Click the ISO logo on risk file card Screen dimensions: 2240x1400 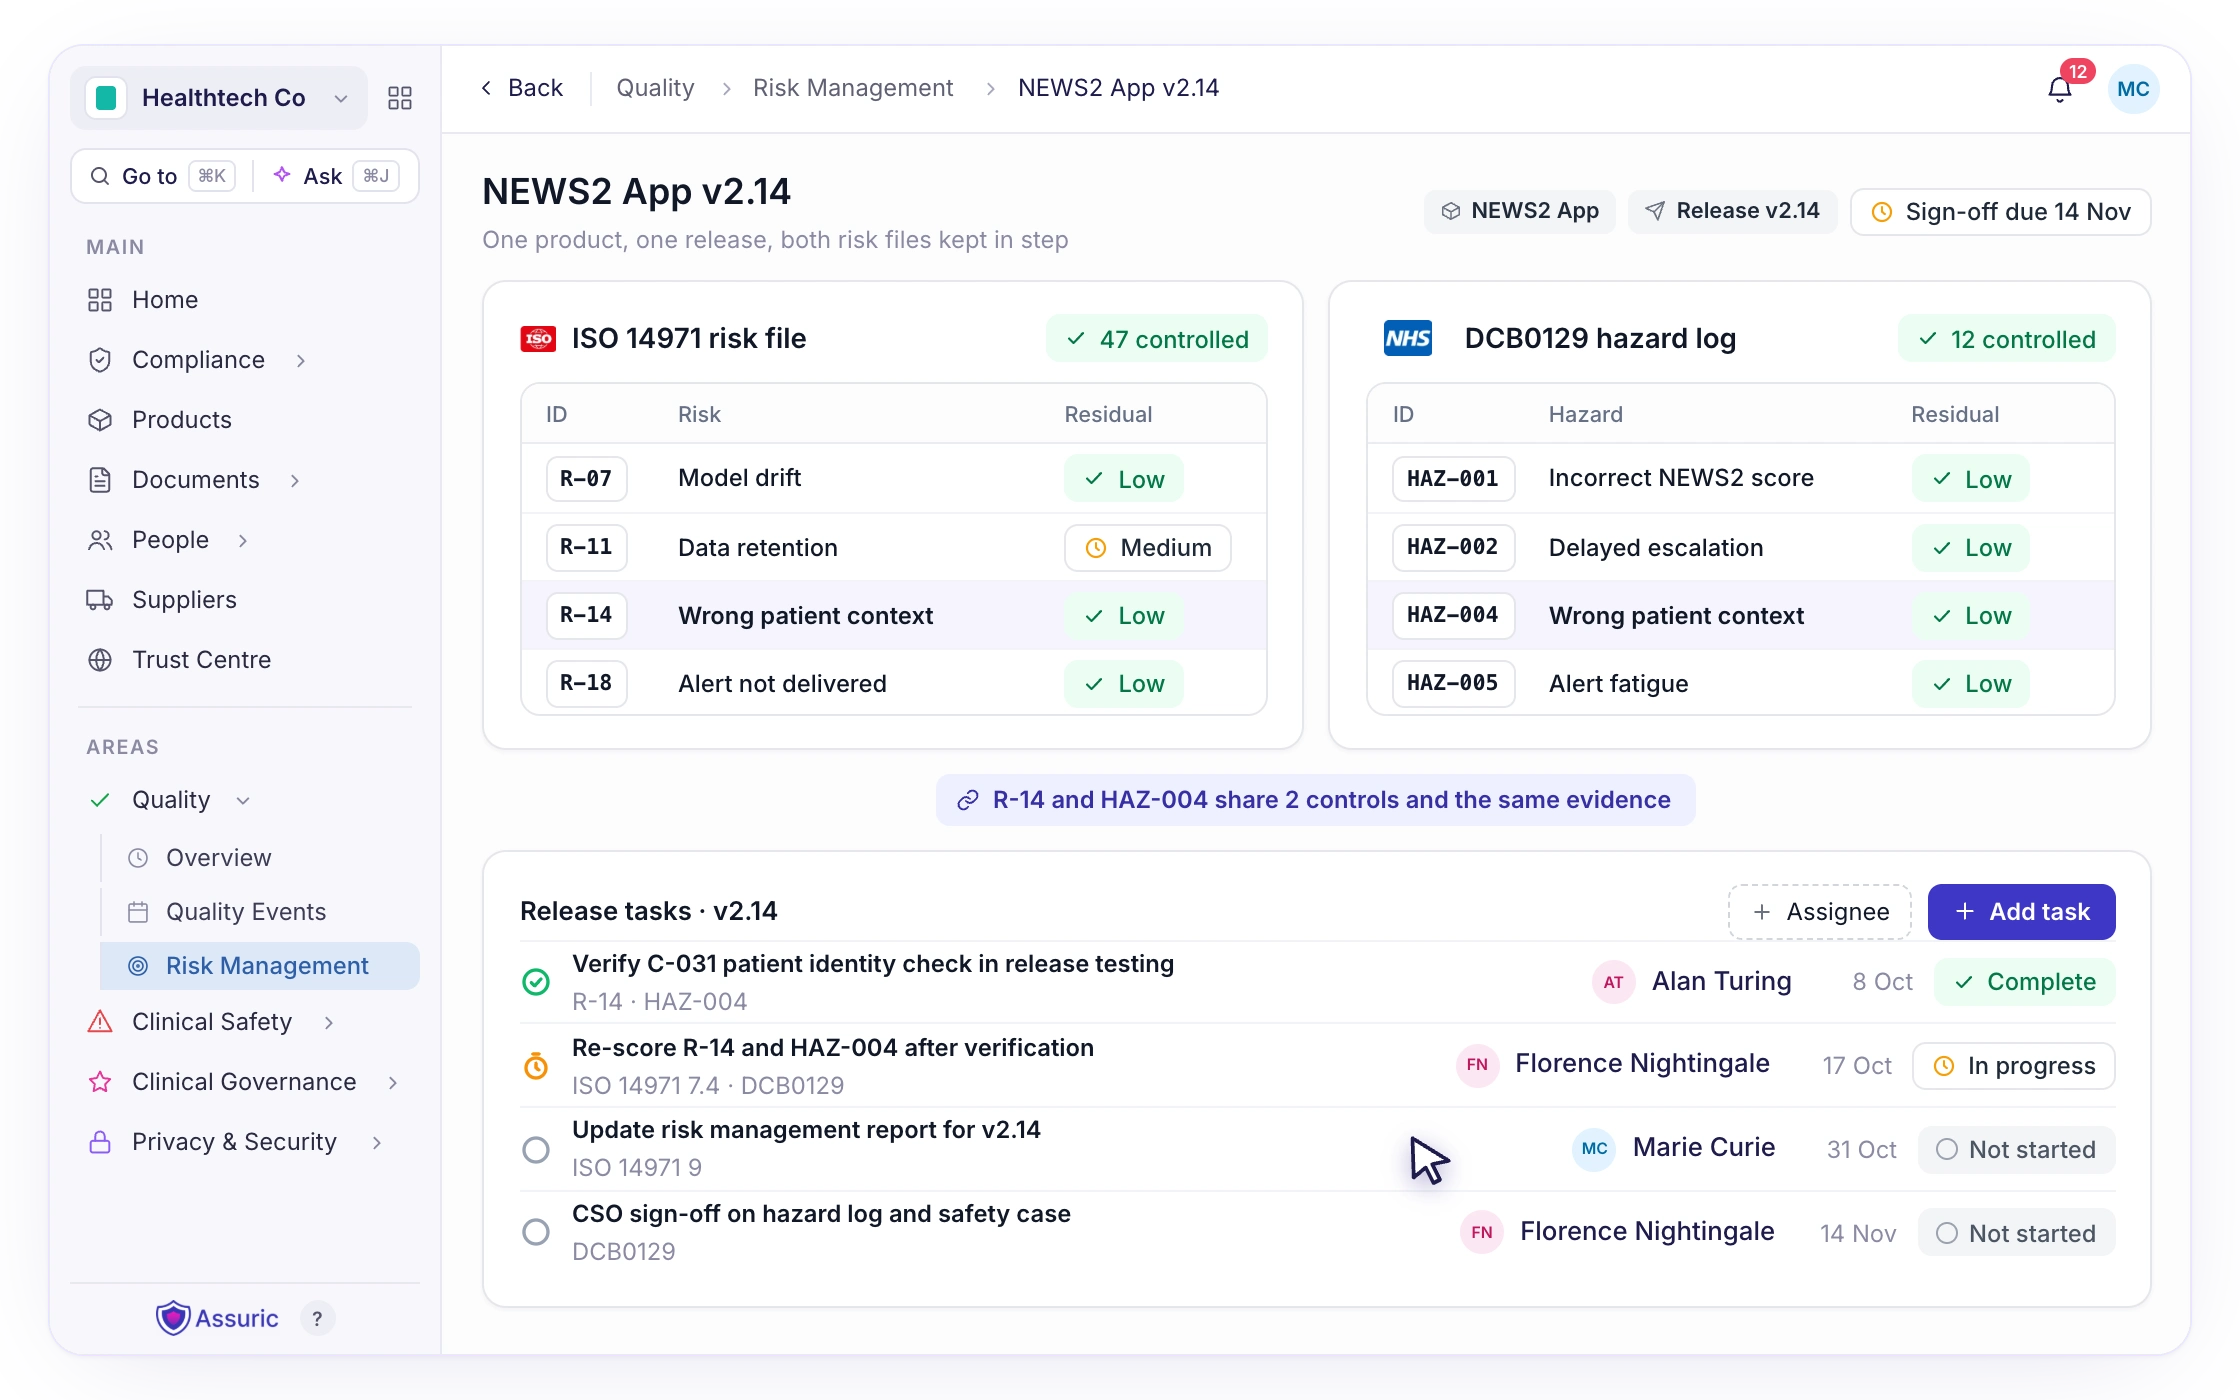tap(538, 339)
